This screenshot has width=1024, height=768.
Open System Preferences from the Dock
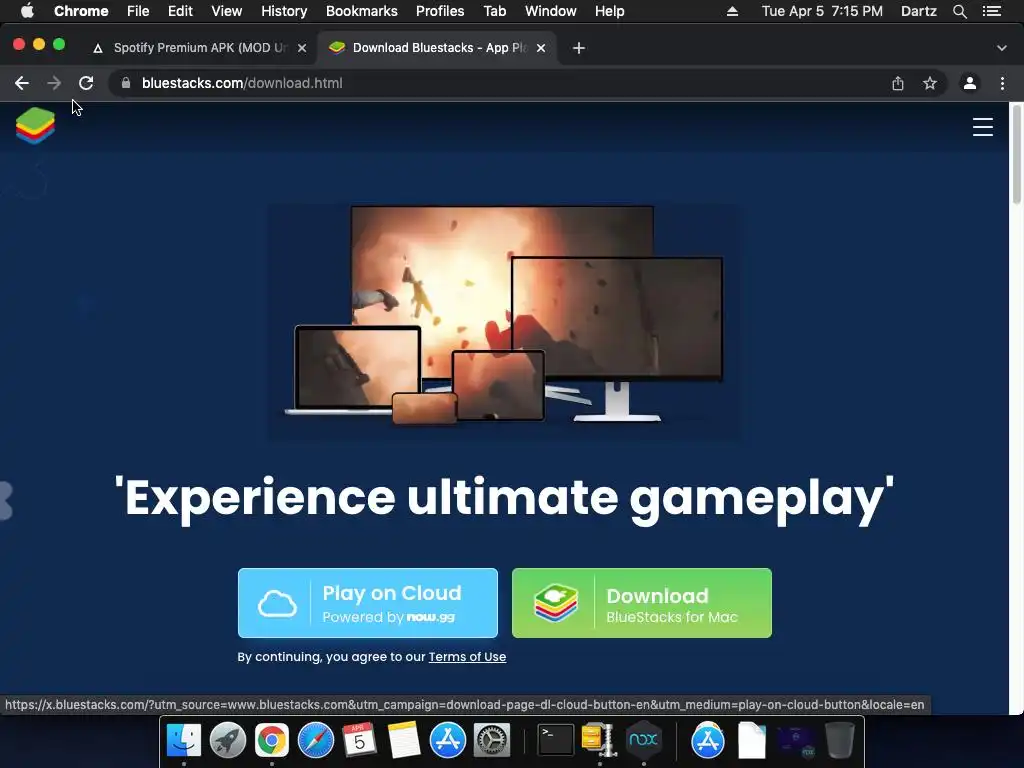(491, 741)
